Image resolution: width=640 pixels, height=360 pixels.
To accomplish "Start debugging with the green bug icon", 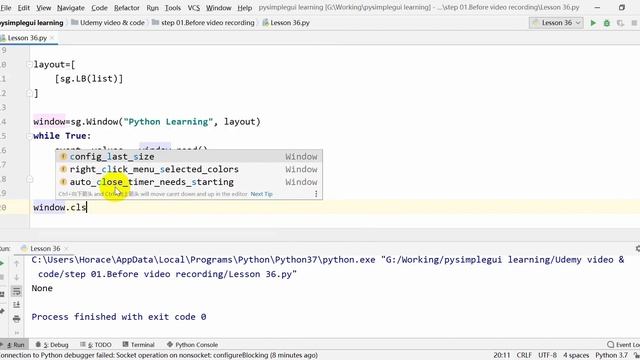I will [607, 23].
